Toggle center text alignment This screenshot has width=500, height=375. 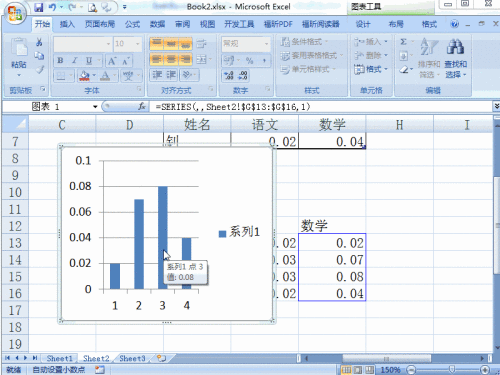[171, 59]
